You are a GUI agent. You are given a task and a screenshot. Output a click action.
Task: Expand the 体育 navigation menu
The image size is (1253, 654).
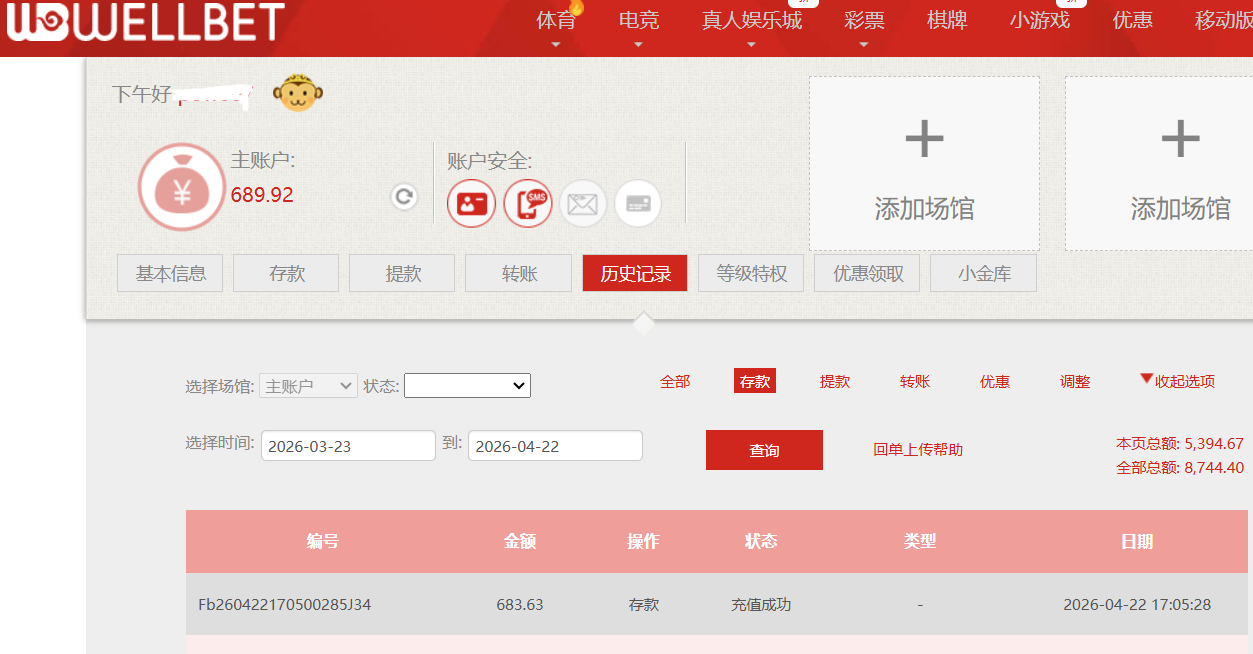[556, 21]
